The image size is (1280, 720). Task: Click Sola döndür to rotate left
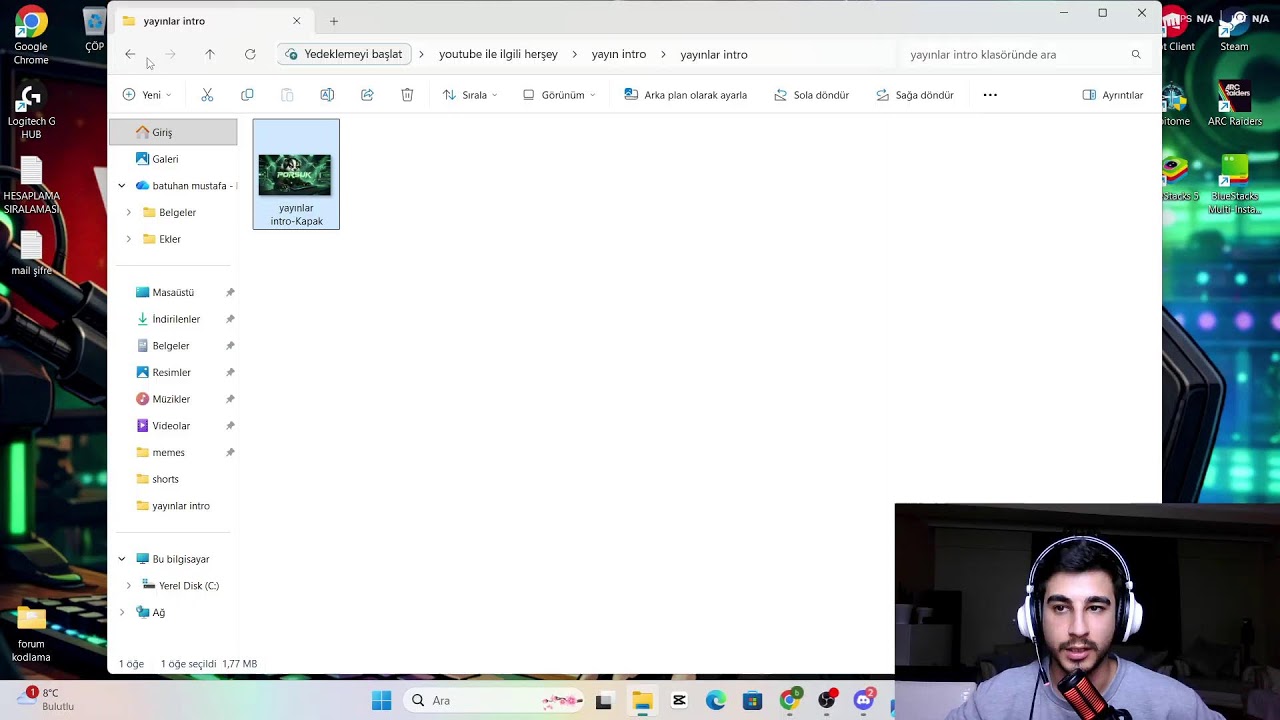pyautogui.click(x=811, y=95)
